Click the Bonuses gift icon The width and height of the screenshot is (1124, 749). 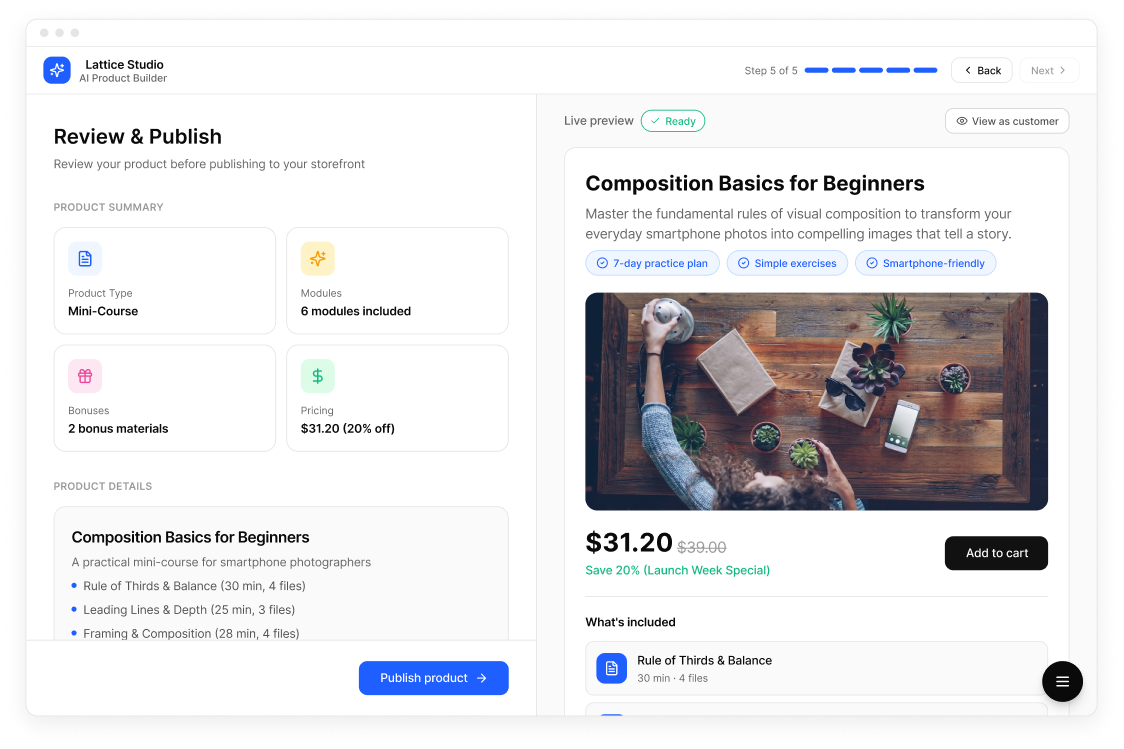click(x=85, y=376)
